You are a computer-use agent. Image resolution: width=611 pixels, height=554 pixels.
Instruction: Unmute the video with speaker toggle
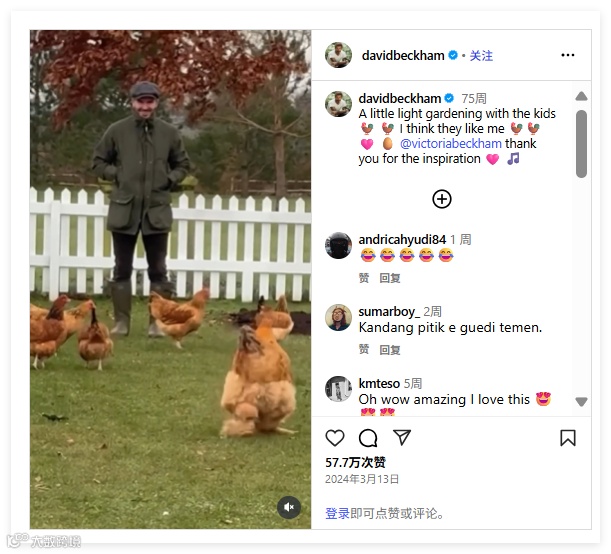coord(289,507)
